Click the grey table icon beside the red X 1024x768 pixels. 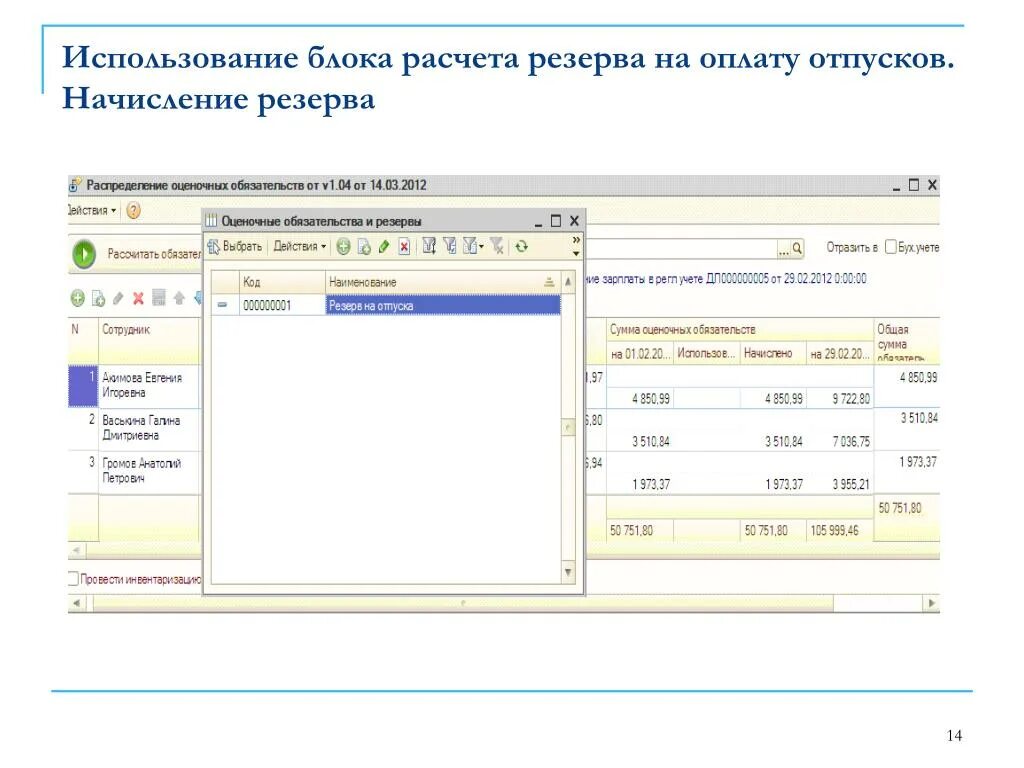click(159, 298)
